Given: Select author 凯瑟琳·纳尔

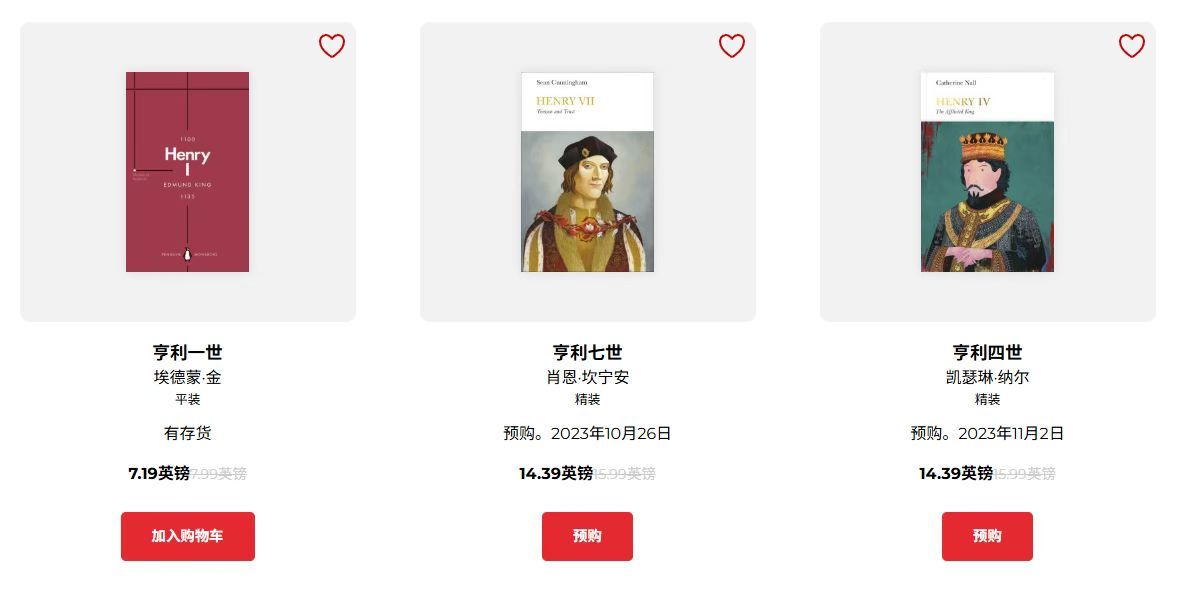Looking at the screenshot, I should (988, 377).
